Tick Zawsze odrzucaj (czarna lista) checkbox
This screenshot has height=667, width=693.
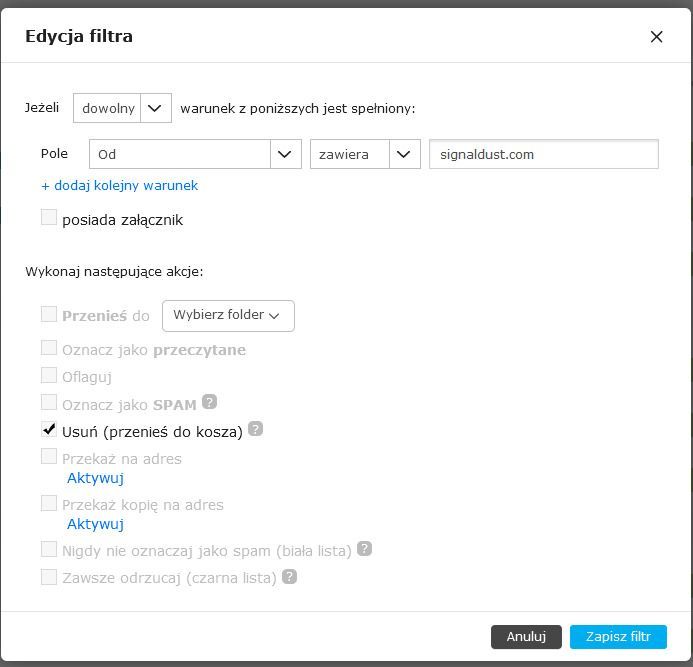(49, 576)
